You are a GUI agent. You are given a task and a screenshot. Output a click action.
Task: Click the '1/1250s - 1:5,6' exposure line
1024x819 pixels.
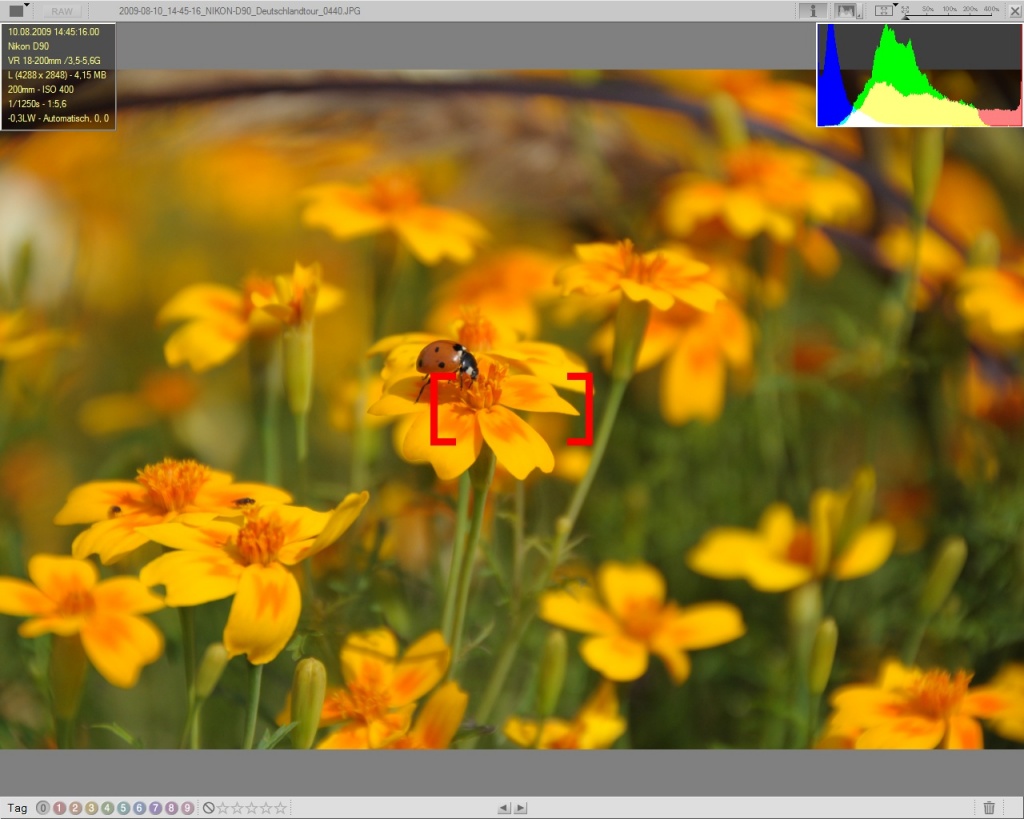point(37,103)
